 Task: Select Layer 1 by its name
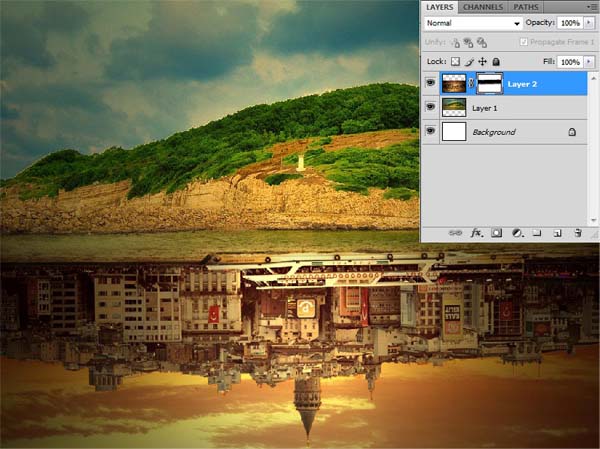tap(484, 108)
